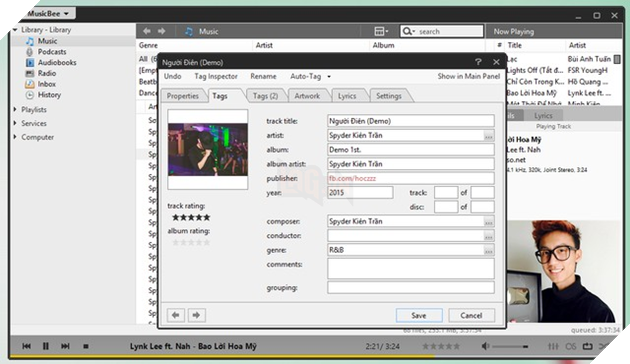Open the MusicBee main menu dropdown

coord(48,14)
